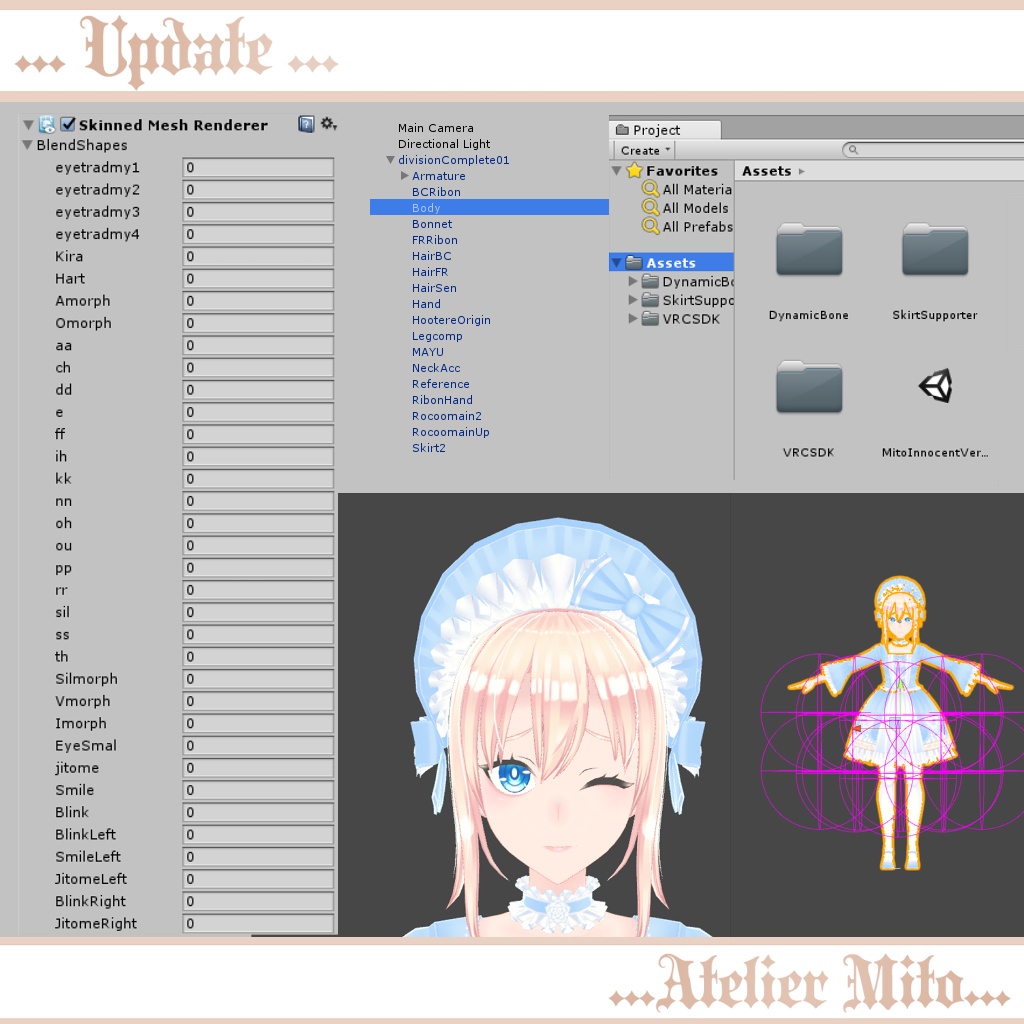Collapse the Skinned Mesh Renderer component
1024x1024 pixels.
28,124
